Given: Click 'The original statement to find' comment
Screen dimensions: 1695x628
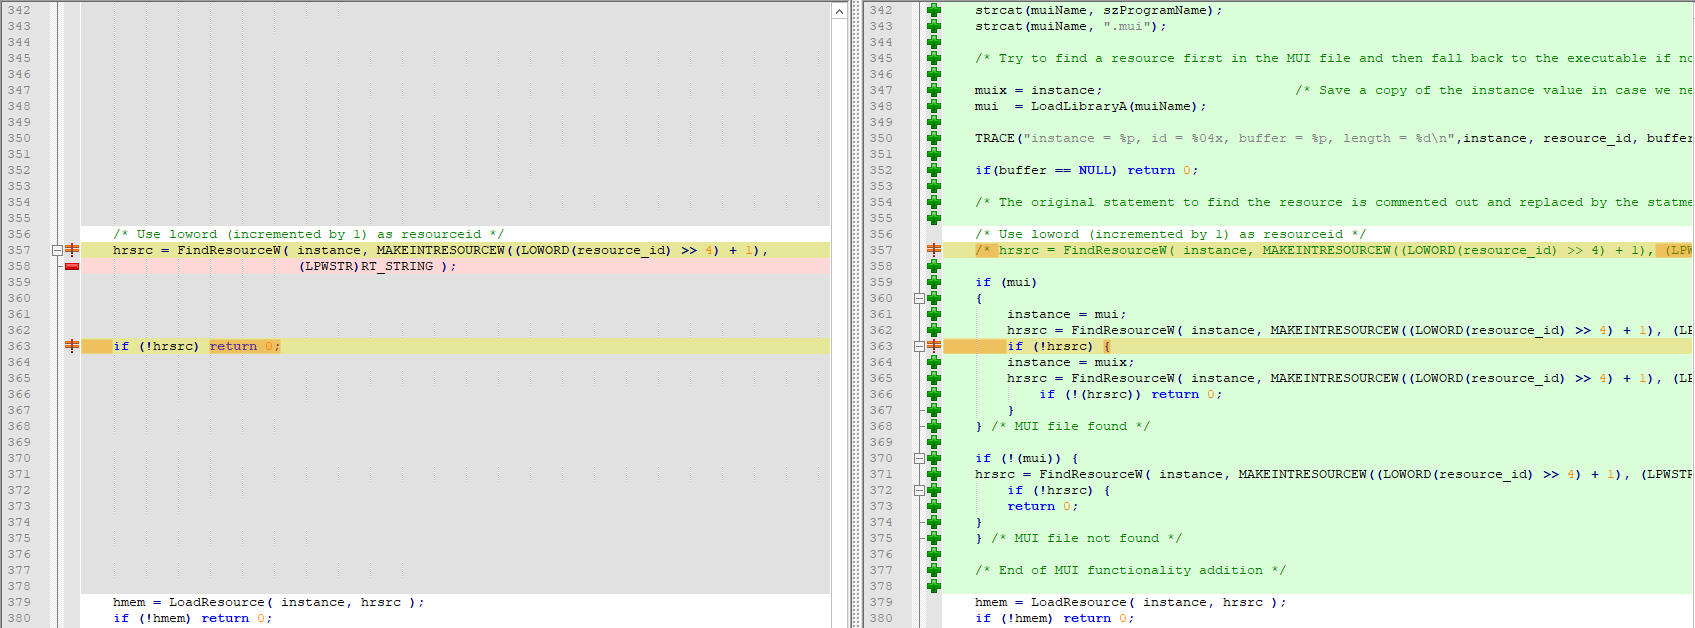Looking at the screenshot, I should point(1333,202).
